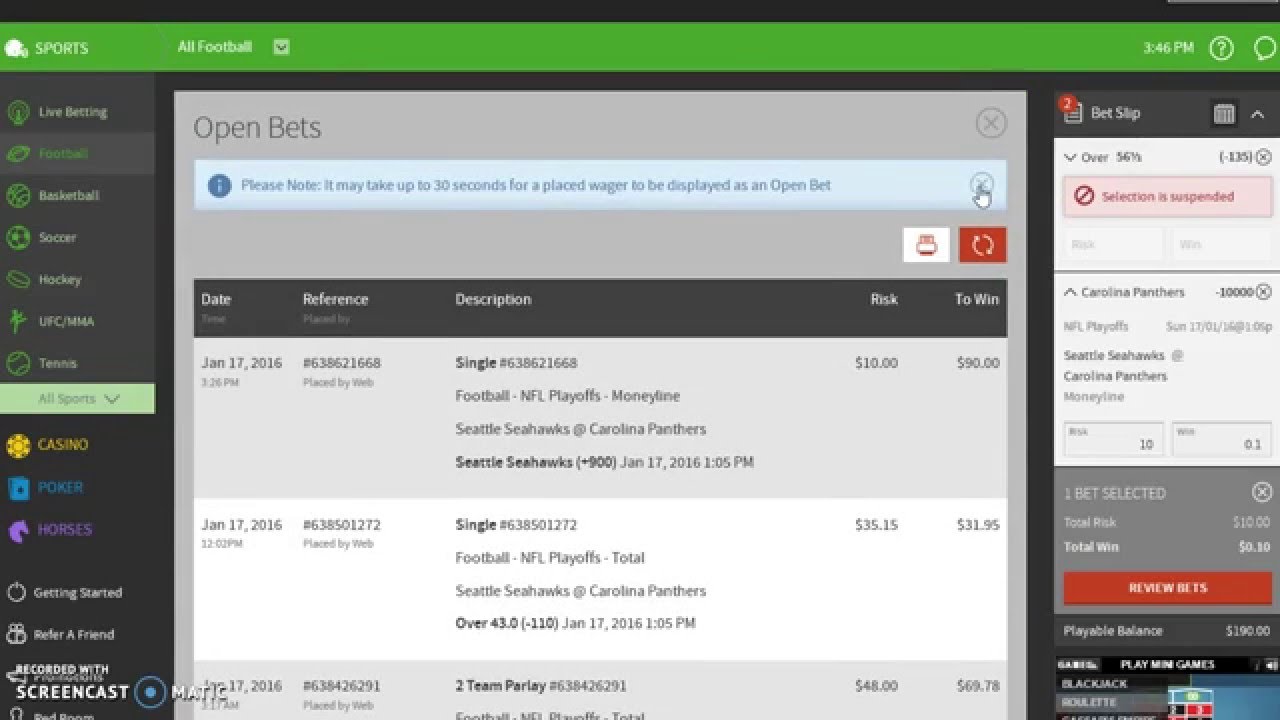Image resolution: width=1280 pixels, height=720 pixels.
Task: Click the Playable Balance amount $190.00
Action: (x=1247, y=631)
